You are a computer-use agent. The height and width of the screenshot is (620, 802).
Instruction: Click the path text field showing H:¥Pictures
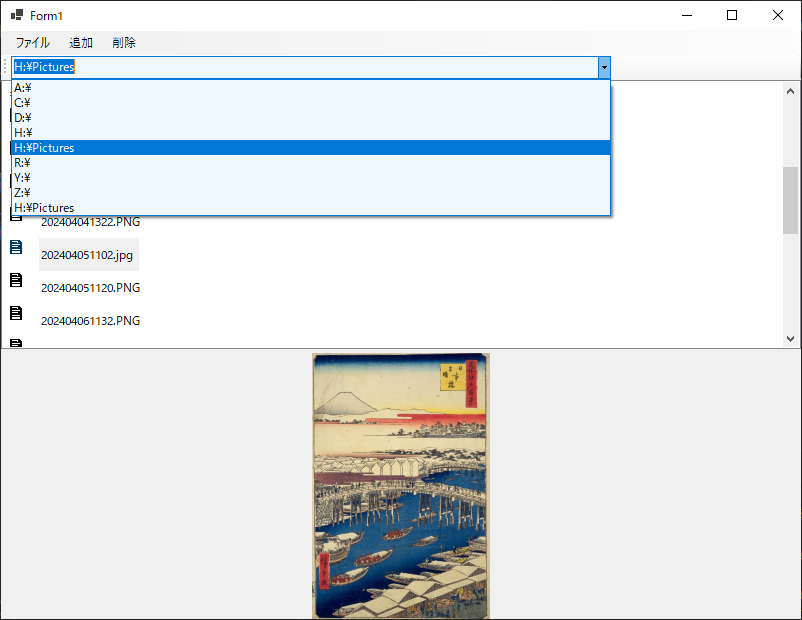click(305, 67)
